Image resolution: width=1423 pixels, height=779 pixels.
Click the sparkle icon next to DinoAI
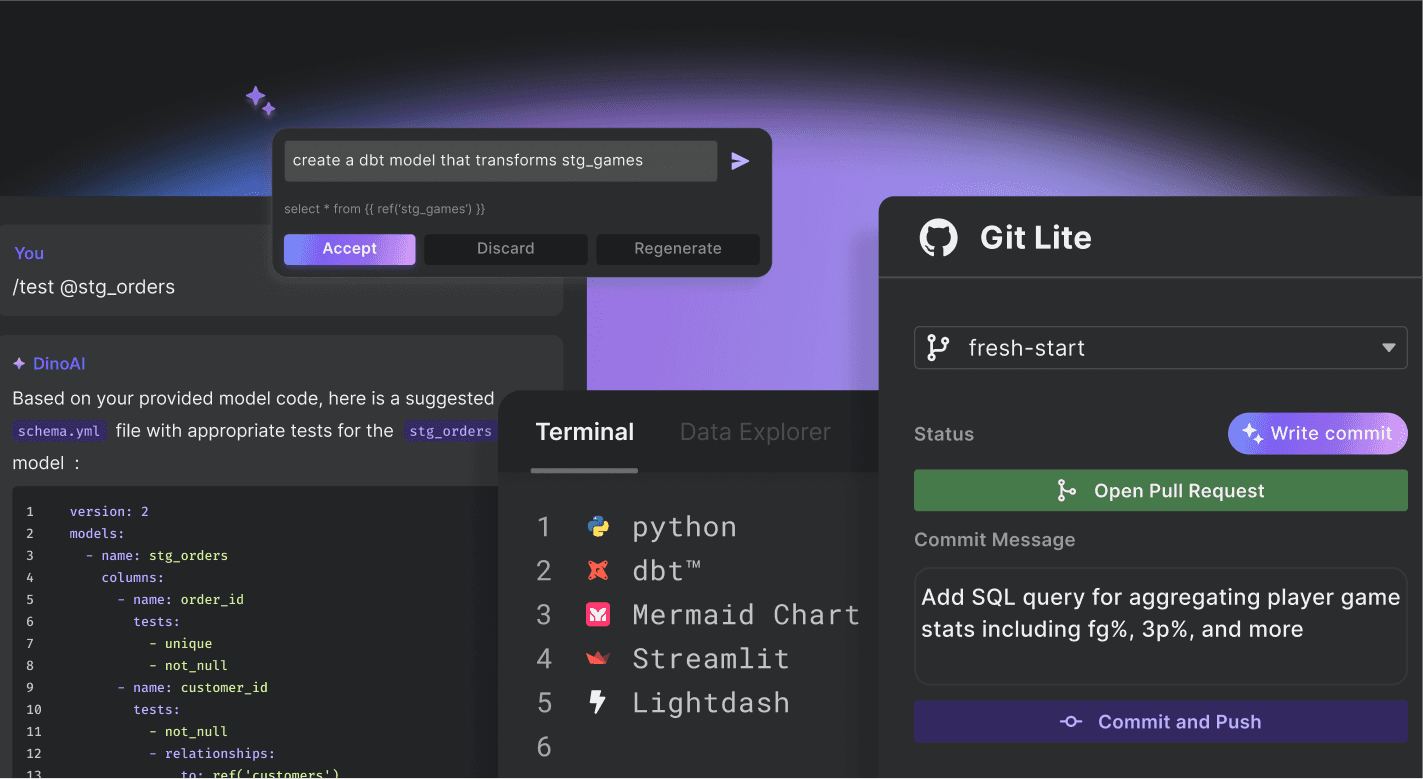pos(19,364)
